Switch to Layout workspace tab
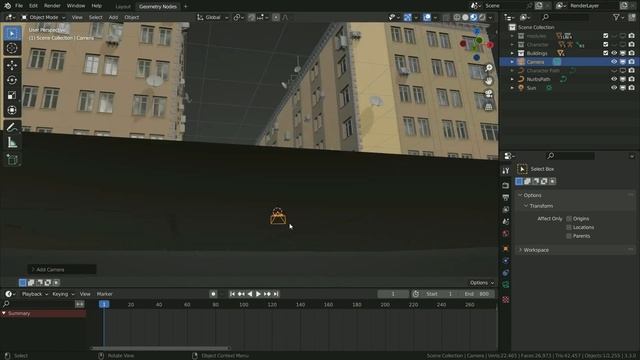The image size is (640, 360). (x=123, y=6)
